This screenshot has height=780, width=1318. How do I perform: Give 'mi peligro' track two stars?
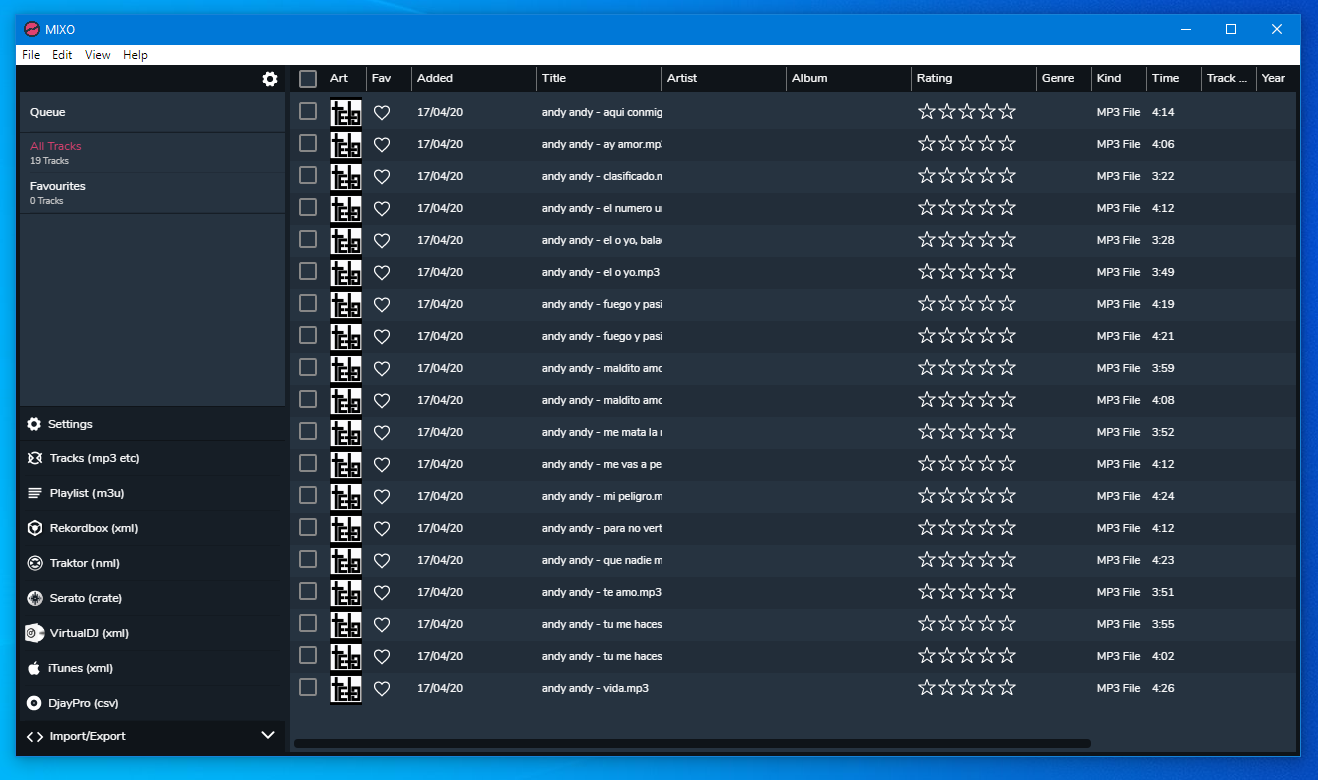(x=947, y=496)
